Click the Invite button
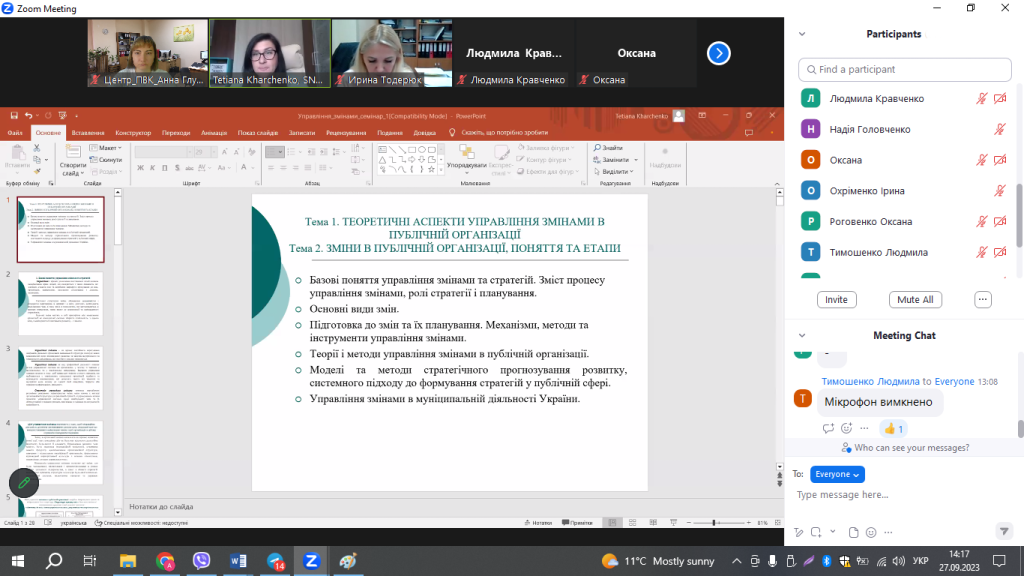Viewport: 1024px width, 576px height. tap(836, 300)
